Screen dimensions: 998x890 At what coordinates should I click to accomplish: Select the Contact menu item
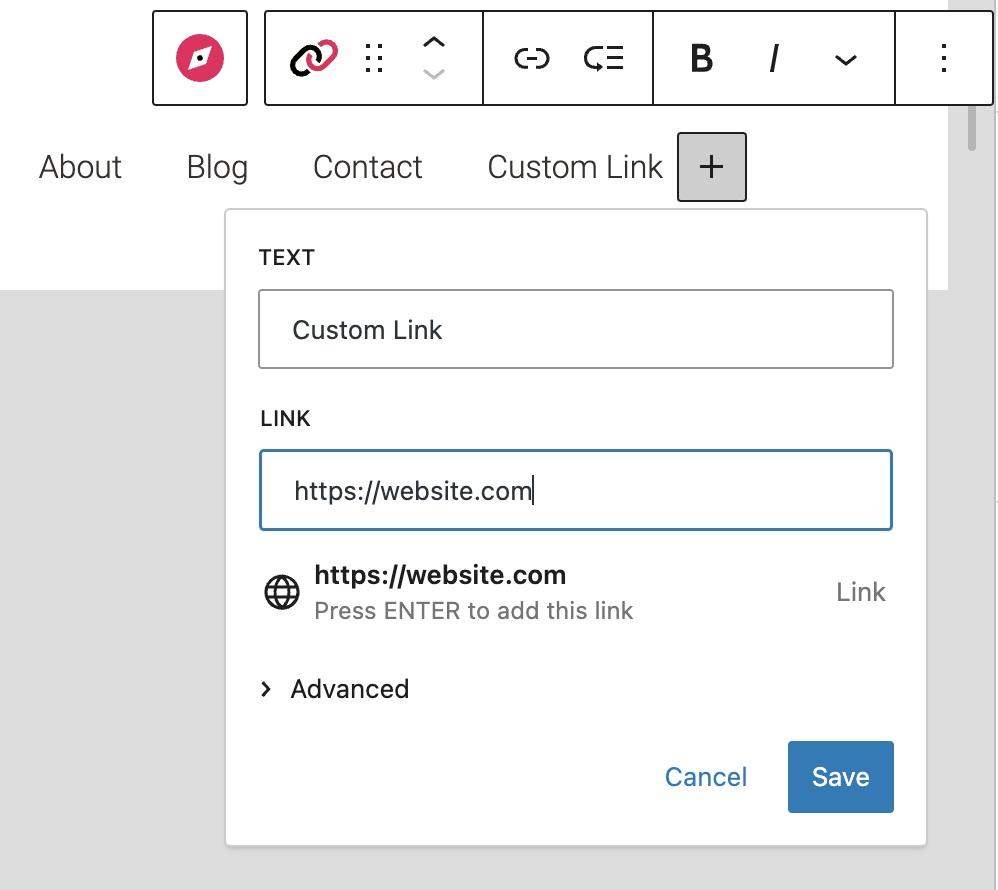[x=368, y=167]
